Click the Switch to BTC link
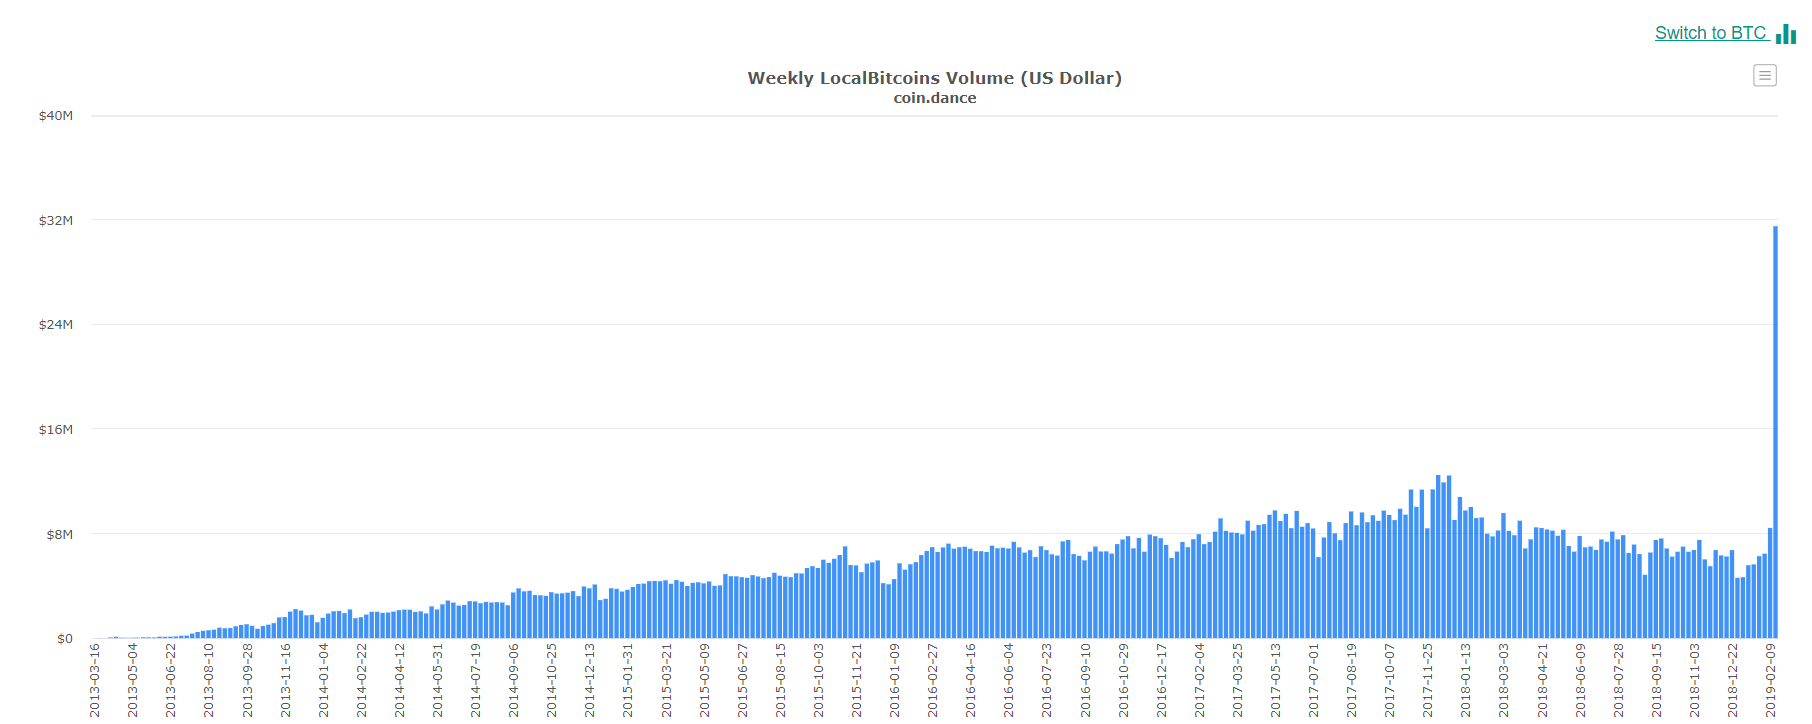The image size is (1812, 724). pyautogui.click(x=1710, y=33)
